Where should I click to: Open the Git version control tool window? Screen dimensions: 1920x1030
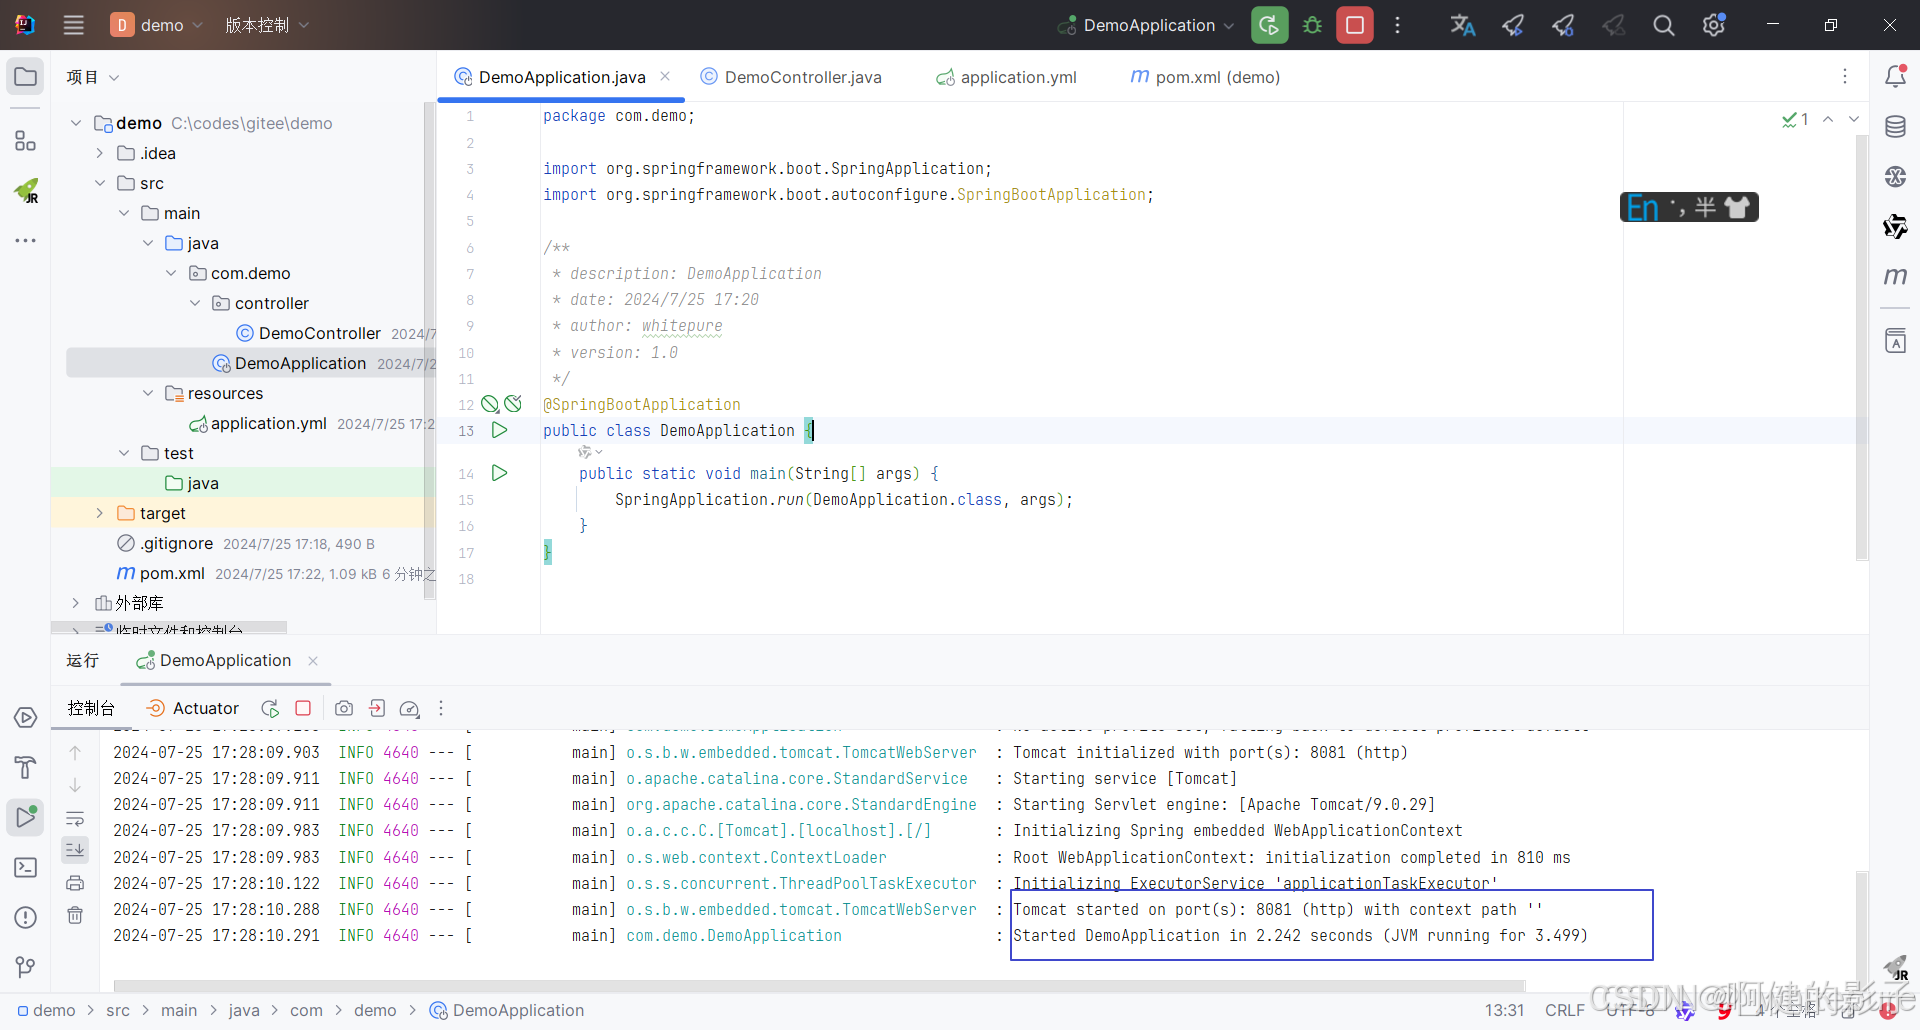click(26, 967)
